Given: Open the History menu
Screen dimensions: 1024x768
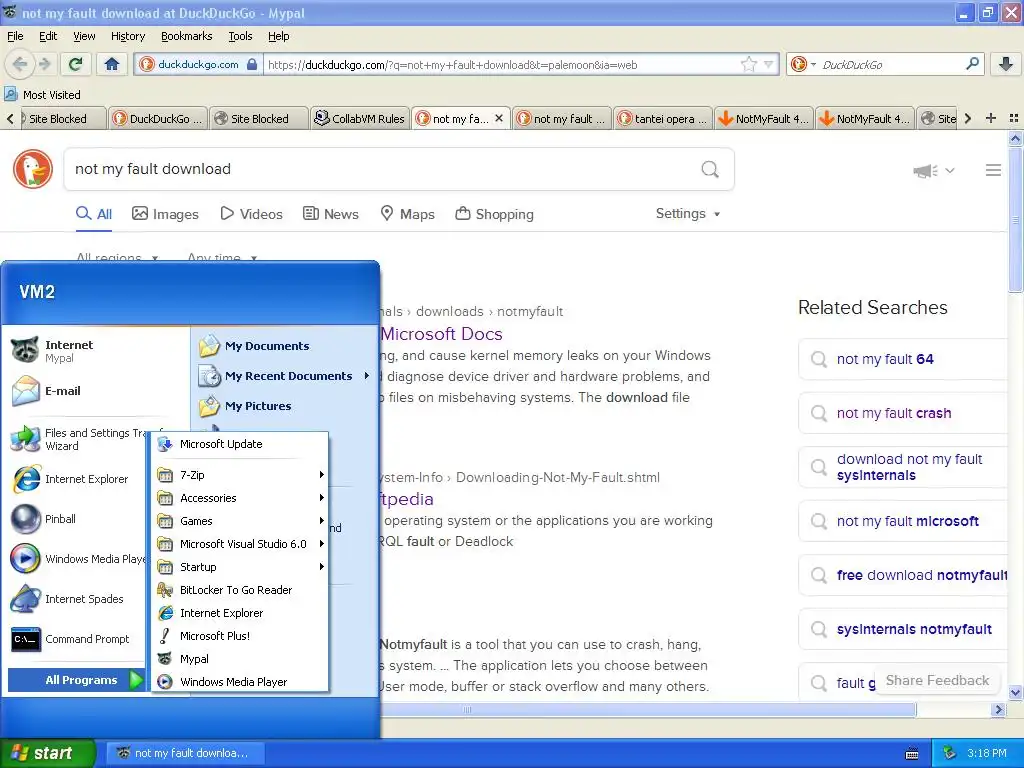Looking at the screenshot, I should (127, 36).
